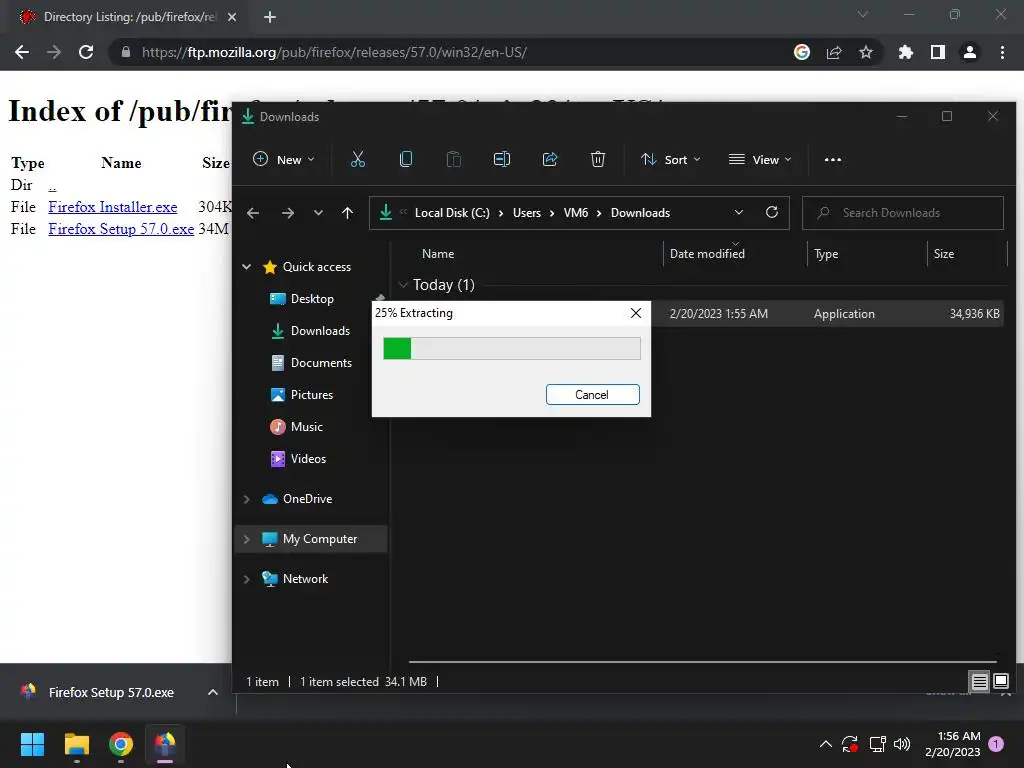Screen dimensions: 1024x768
Task: Open the Chrome side panel icon
Action: click(x=938, y=52)
